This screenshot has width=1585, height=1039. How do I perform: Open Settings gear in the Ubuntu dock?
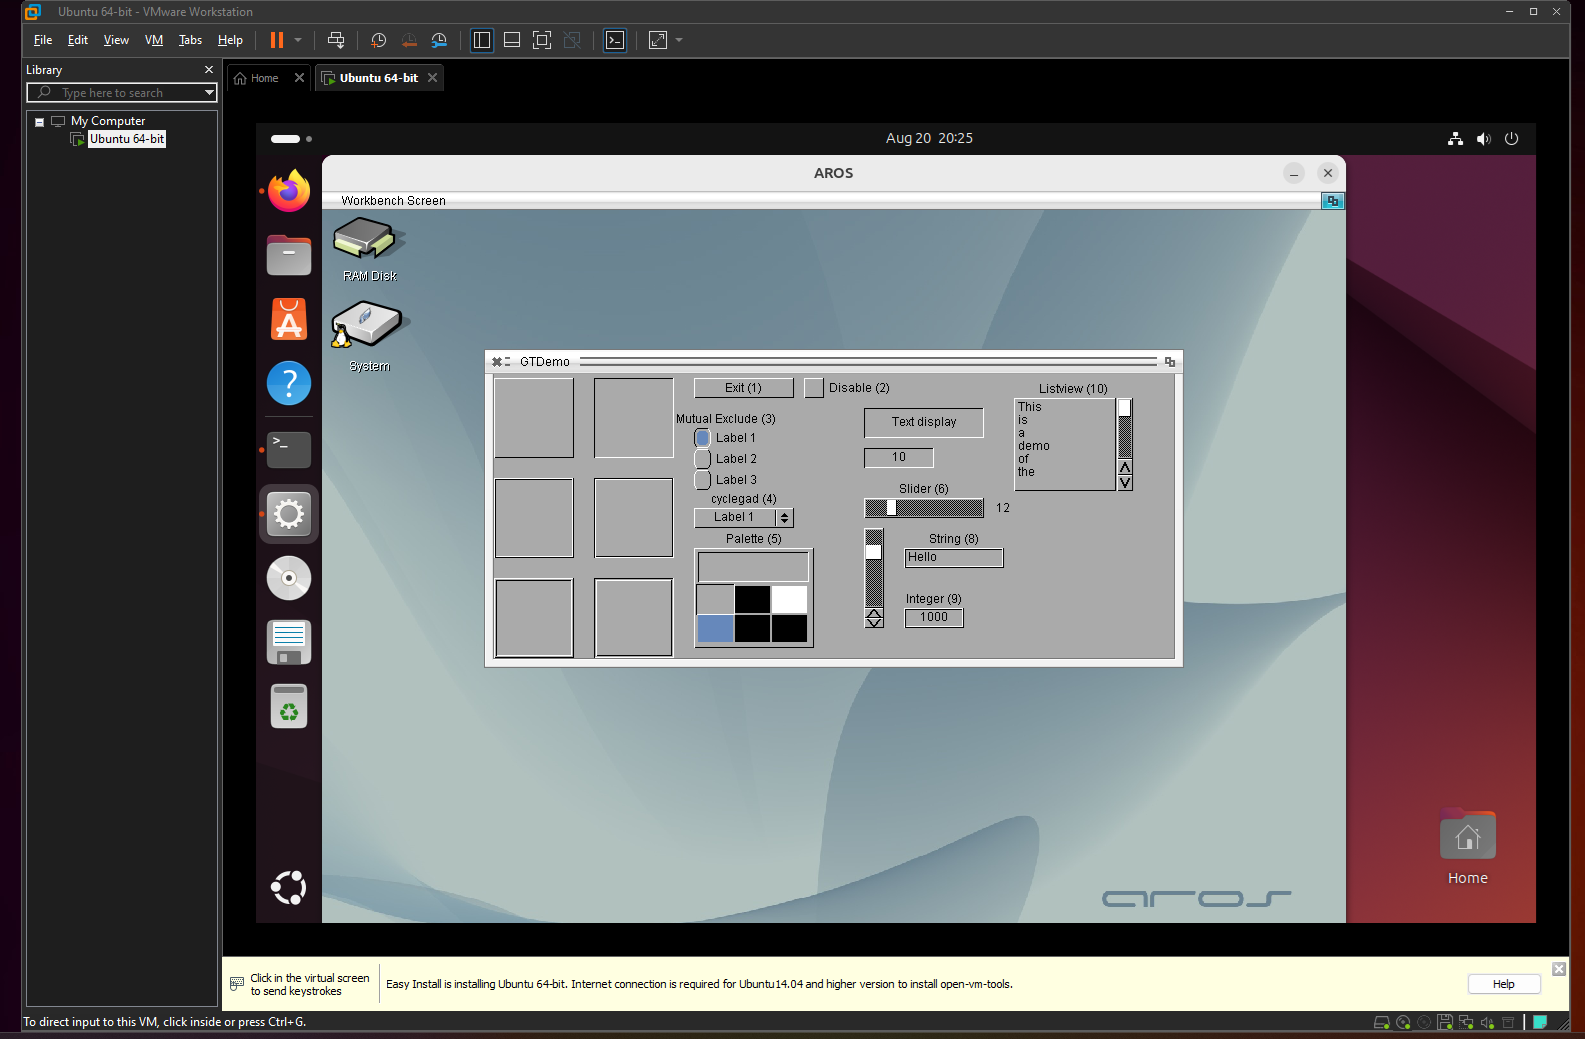tap(289, 514)
